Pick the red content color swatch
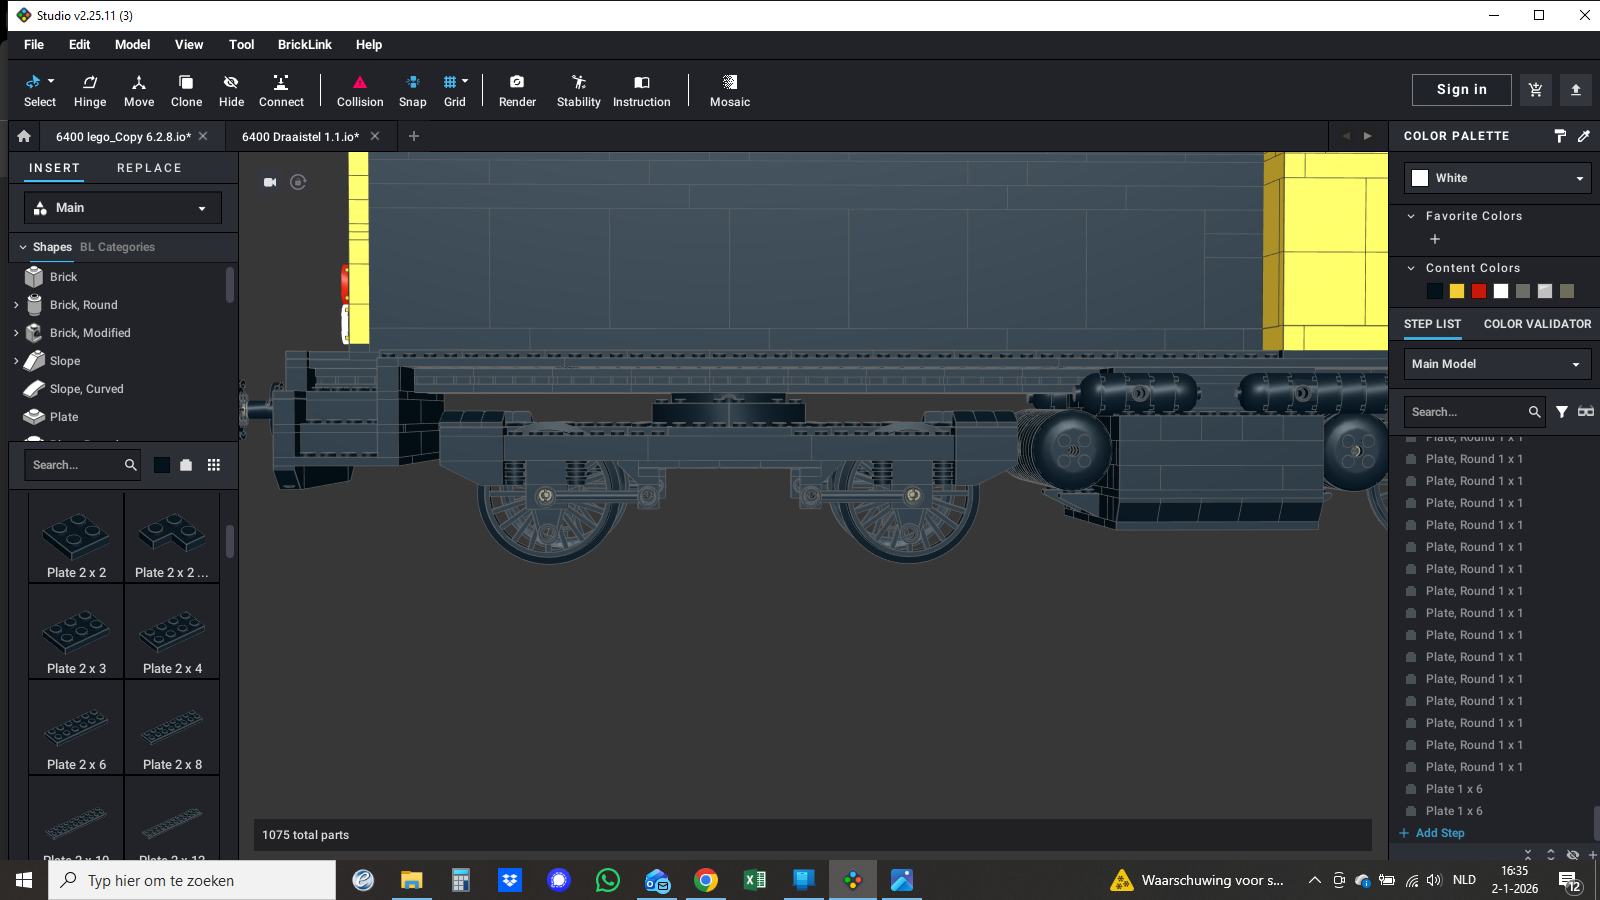The image size is (1600, 900). 1479,291
